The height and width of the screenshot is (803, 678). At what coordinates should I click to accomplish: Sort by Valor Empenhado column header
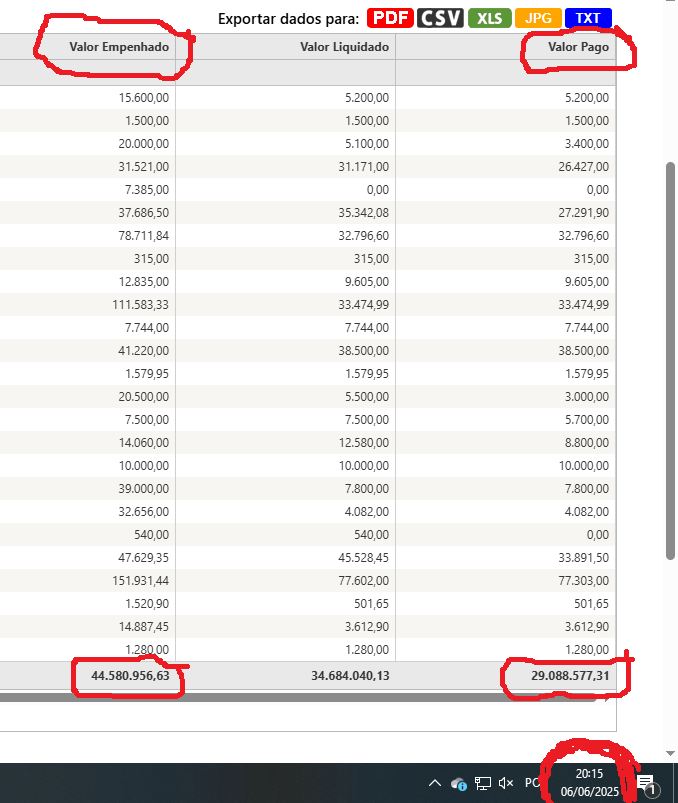[118, 47]
